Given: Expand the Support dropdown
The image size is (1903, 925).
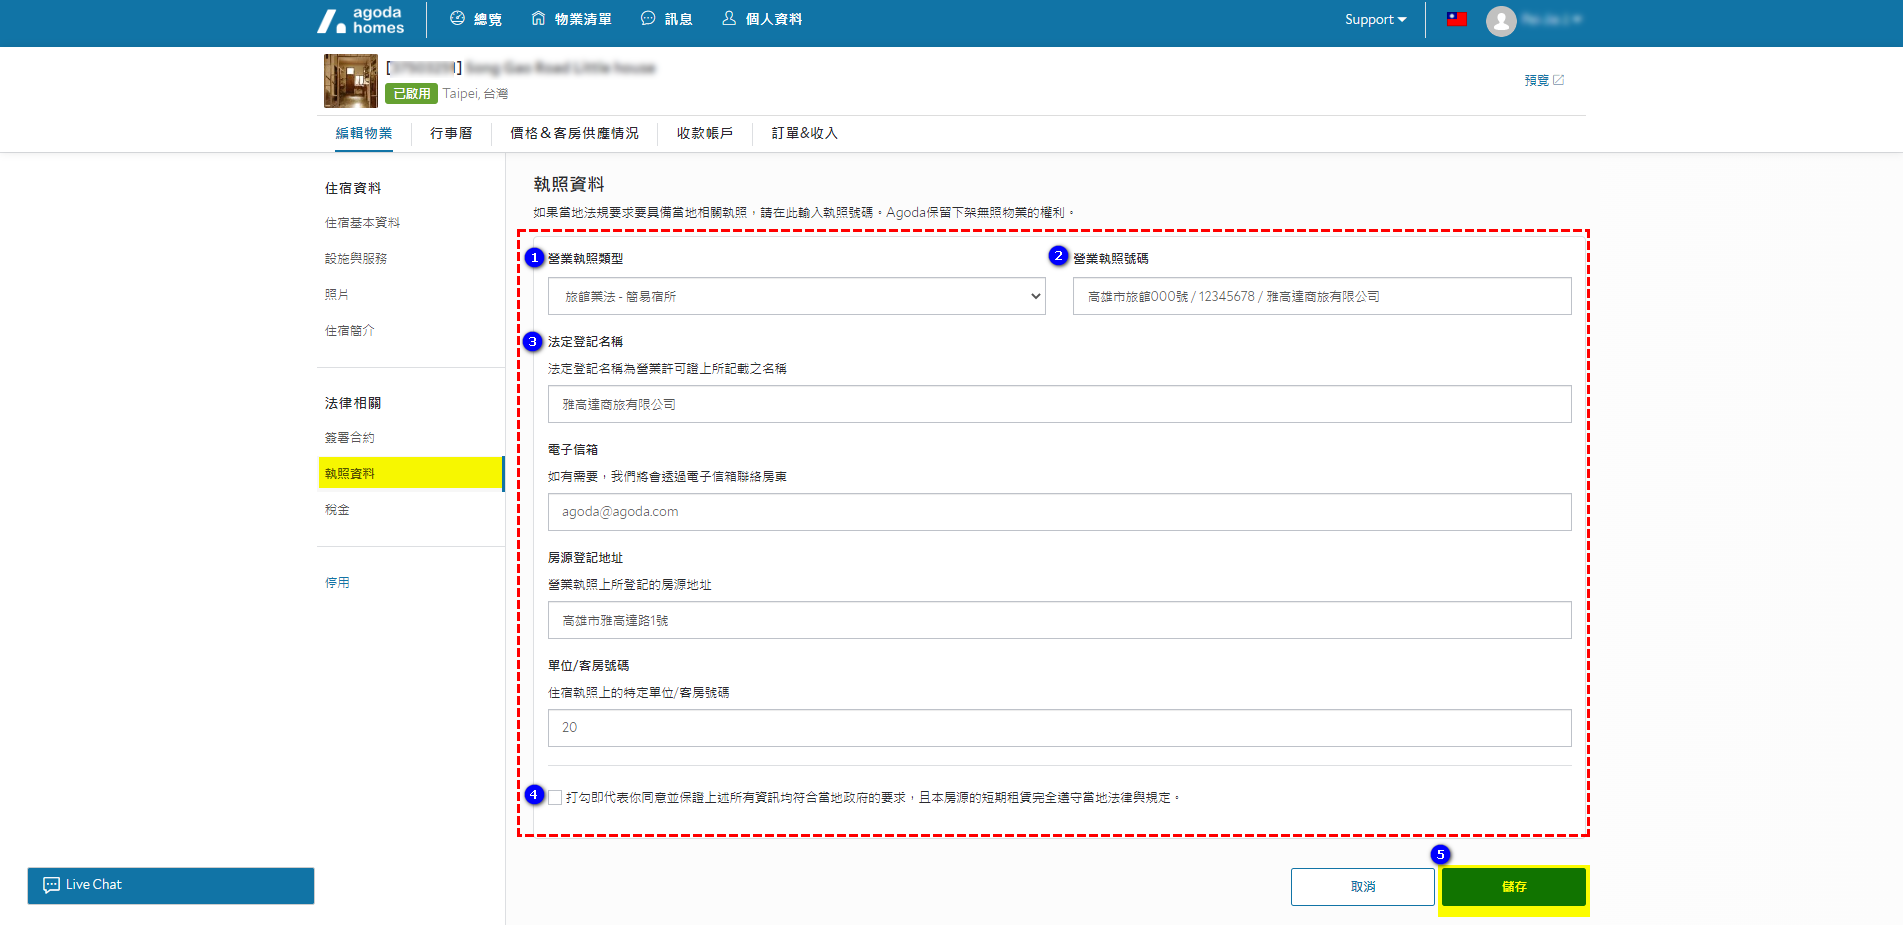Looking at the screenshot, I should tap(1376, 19).
